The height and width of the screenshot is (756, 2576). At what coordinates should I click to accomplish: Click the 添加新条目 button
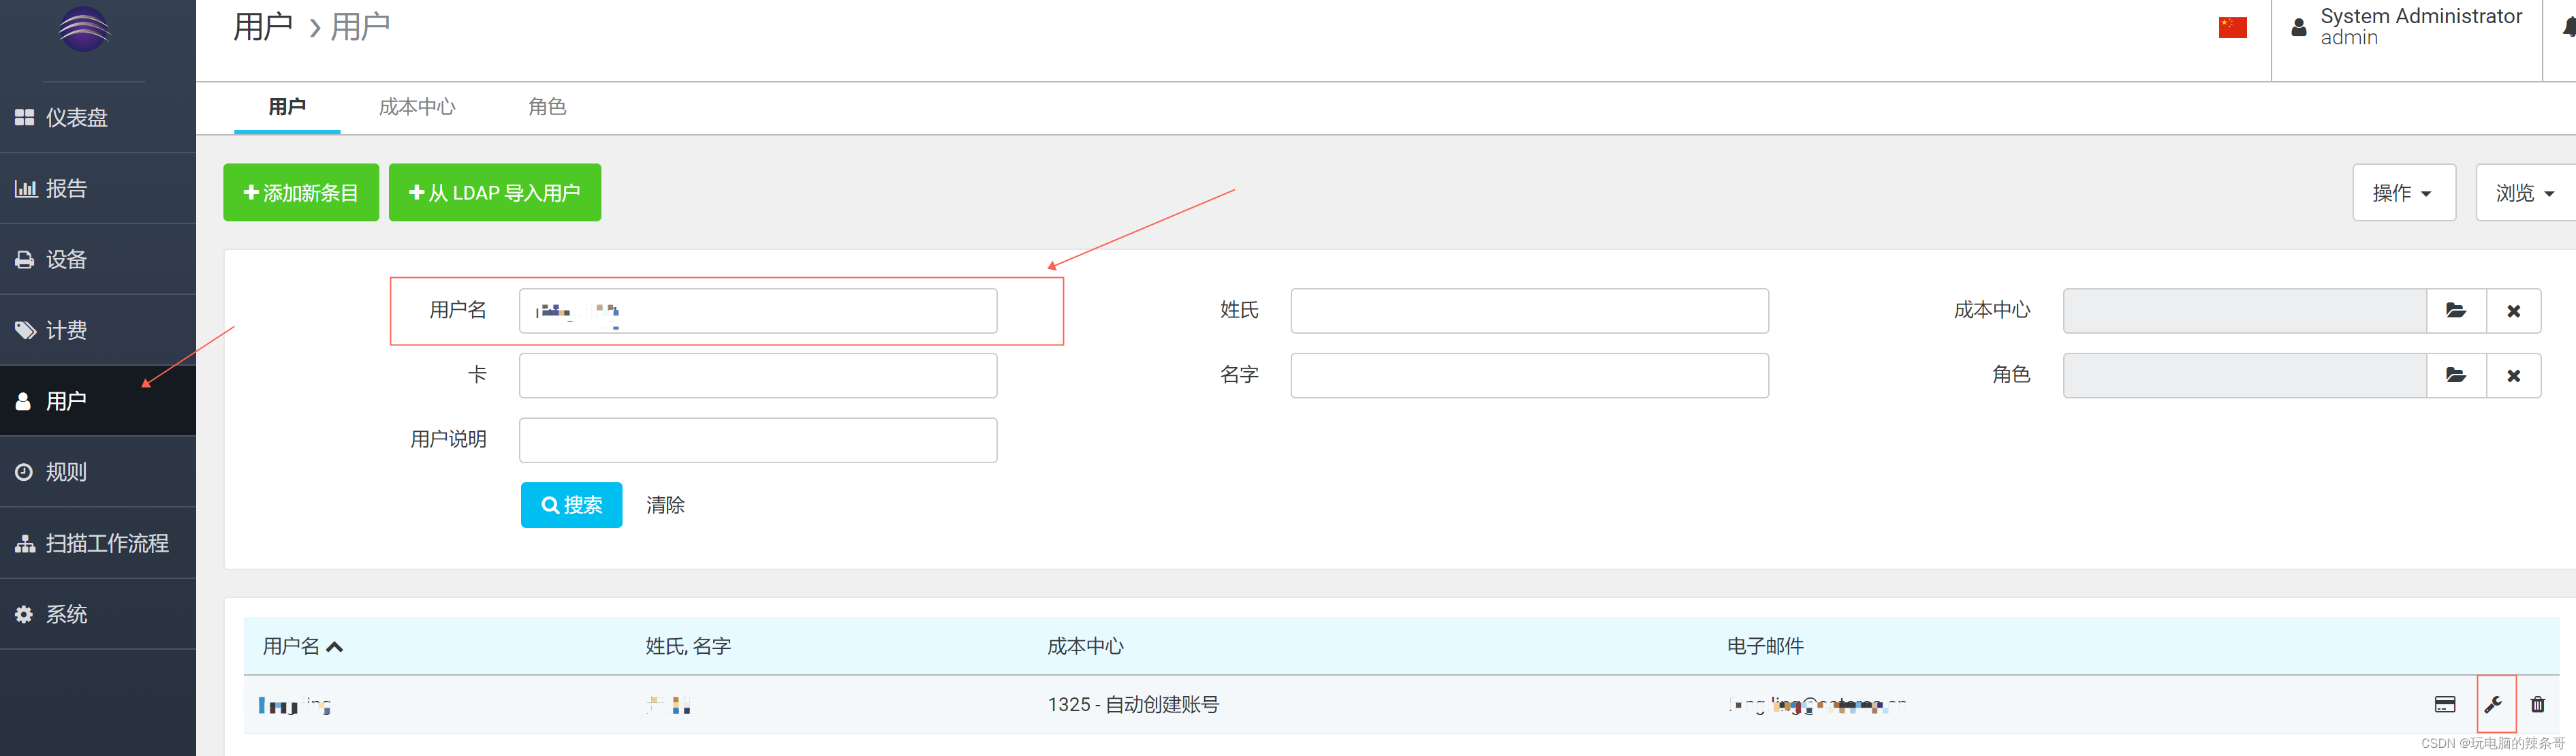tap(301, 192)
